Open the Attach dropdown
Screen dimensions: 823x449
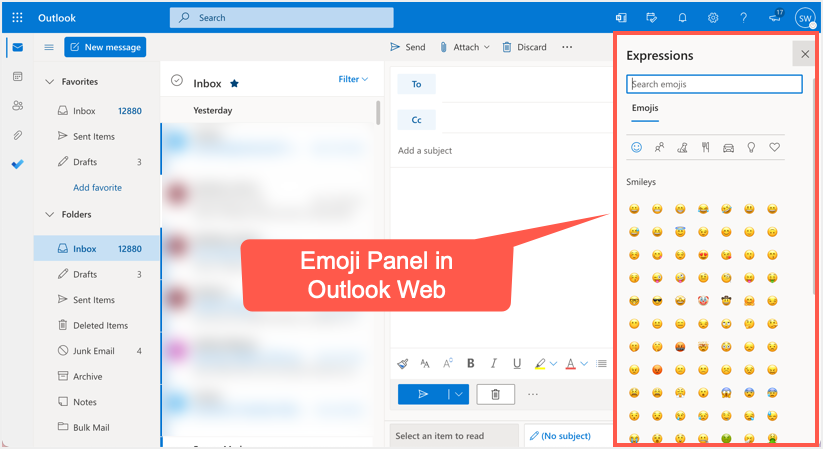pos(465,47)
